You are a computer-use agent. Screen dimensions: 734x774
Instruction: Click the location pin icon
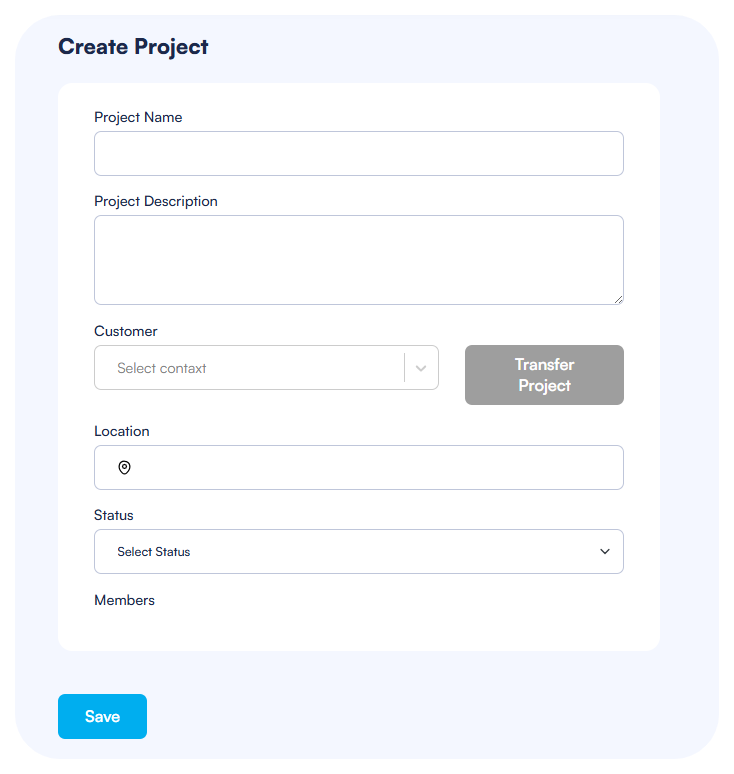(125, 468)
